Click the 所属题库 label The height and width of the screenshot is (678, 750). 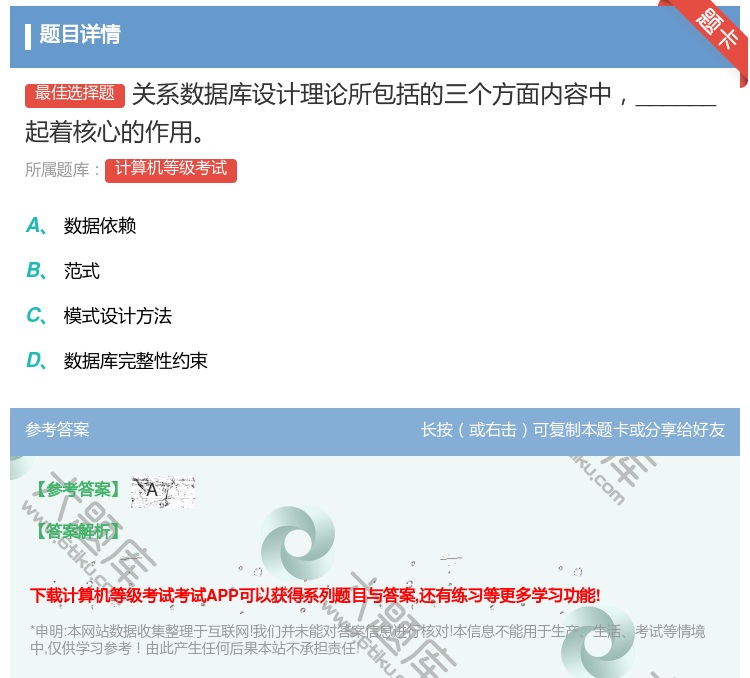tap(62, 170)
